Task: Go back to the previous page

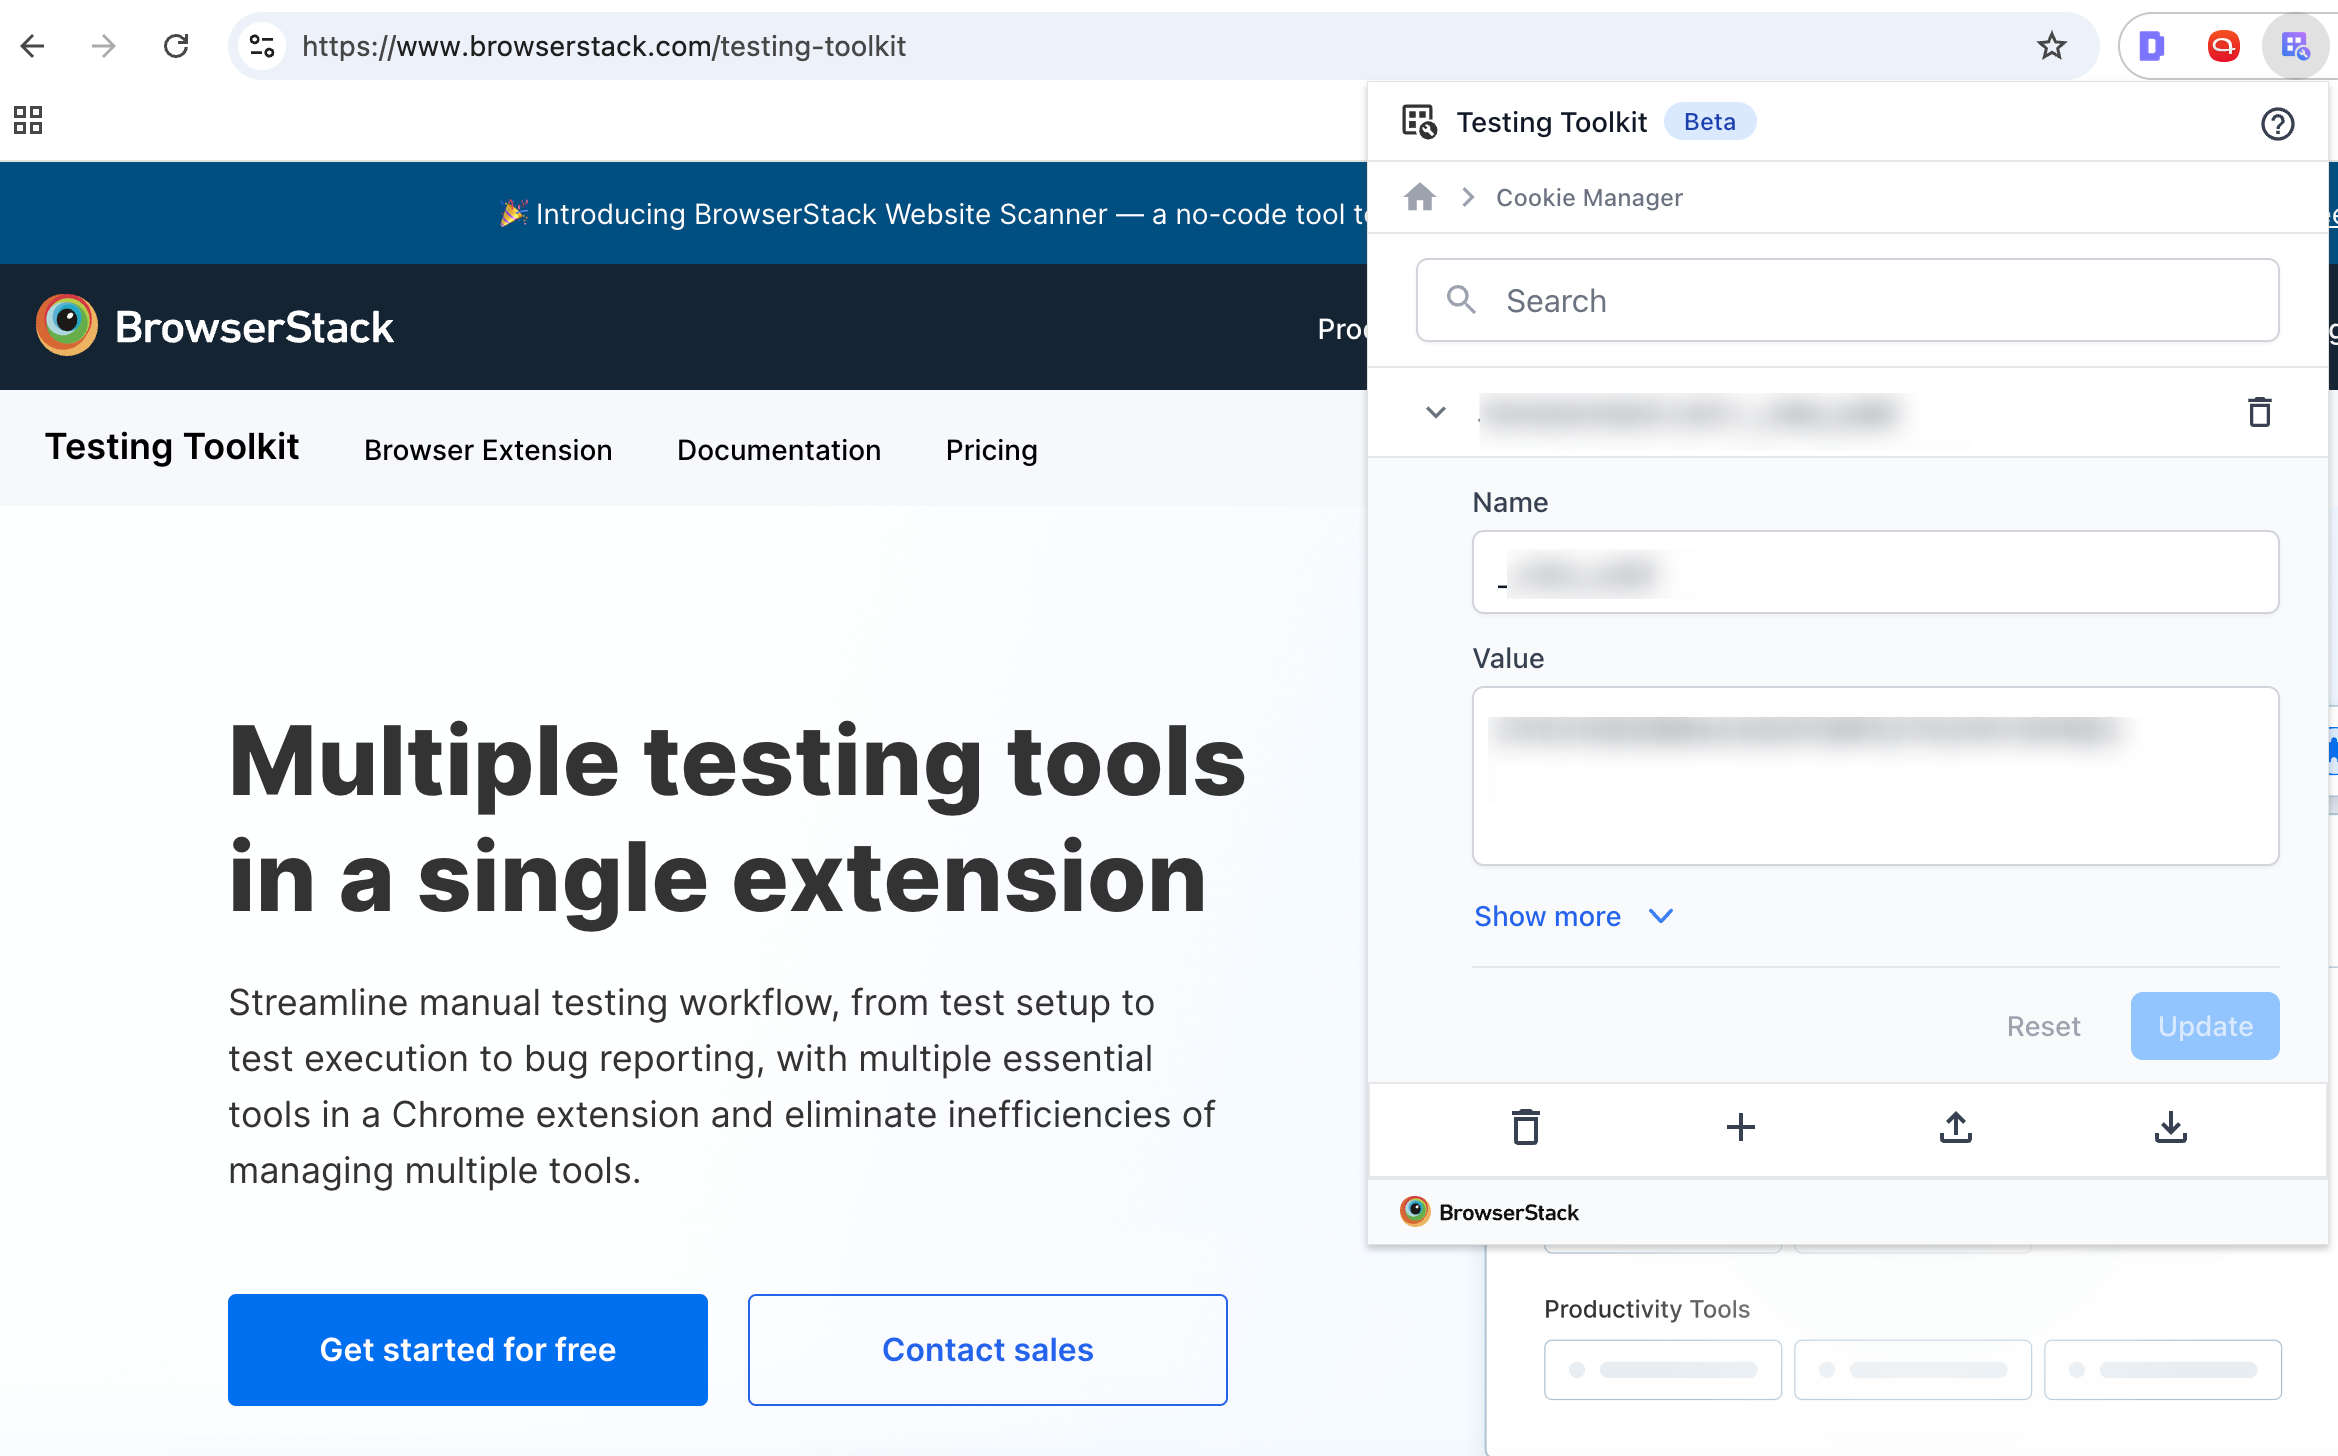Action: click(x=33, y=46)
